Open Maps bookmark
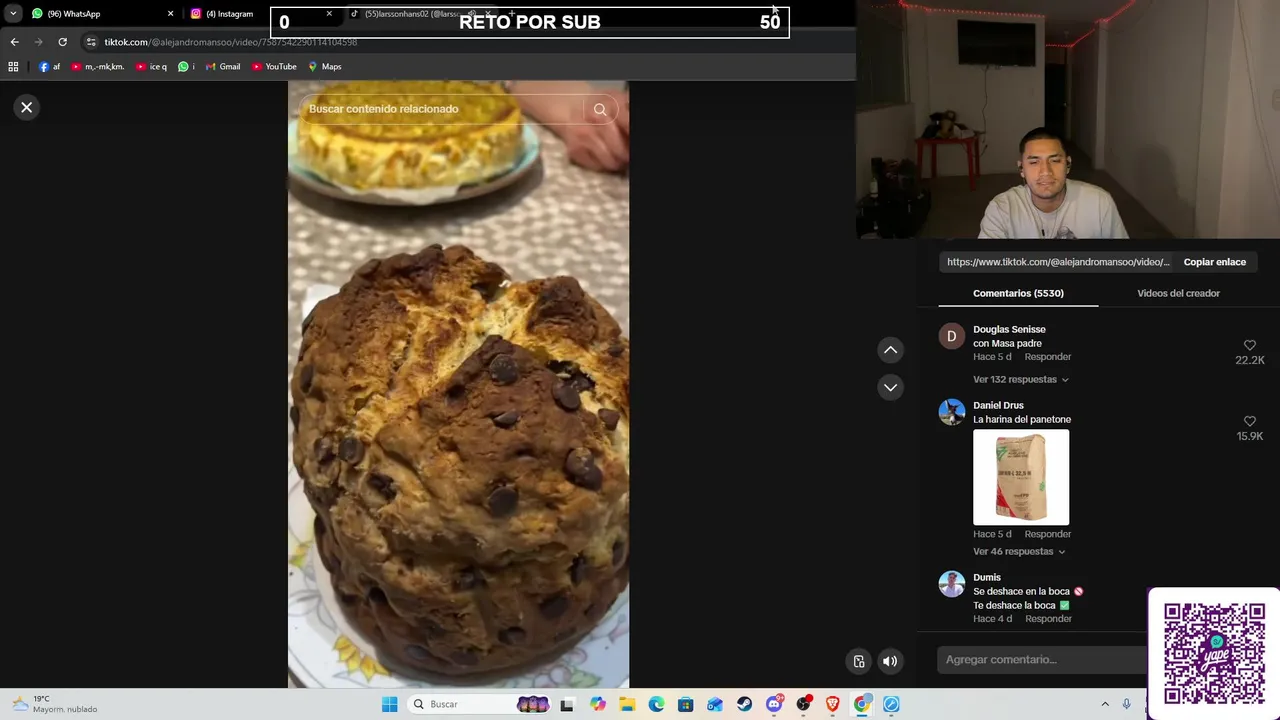This screenshot has height=720, width=1280. tap(325, 67)
